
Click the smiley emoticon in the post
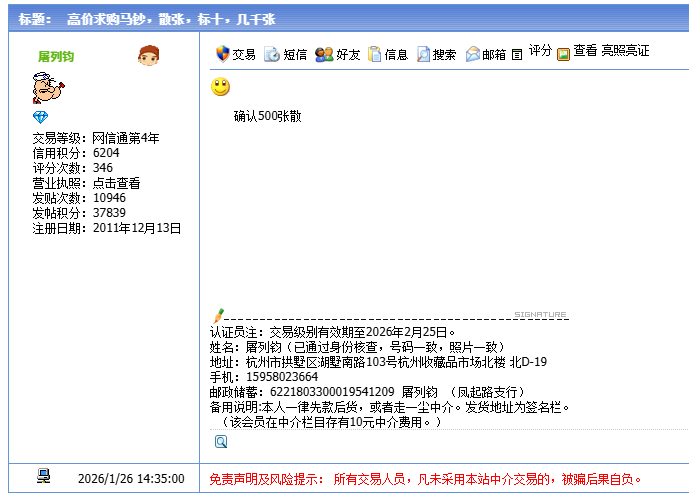(x=220, y=87)
